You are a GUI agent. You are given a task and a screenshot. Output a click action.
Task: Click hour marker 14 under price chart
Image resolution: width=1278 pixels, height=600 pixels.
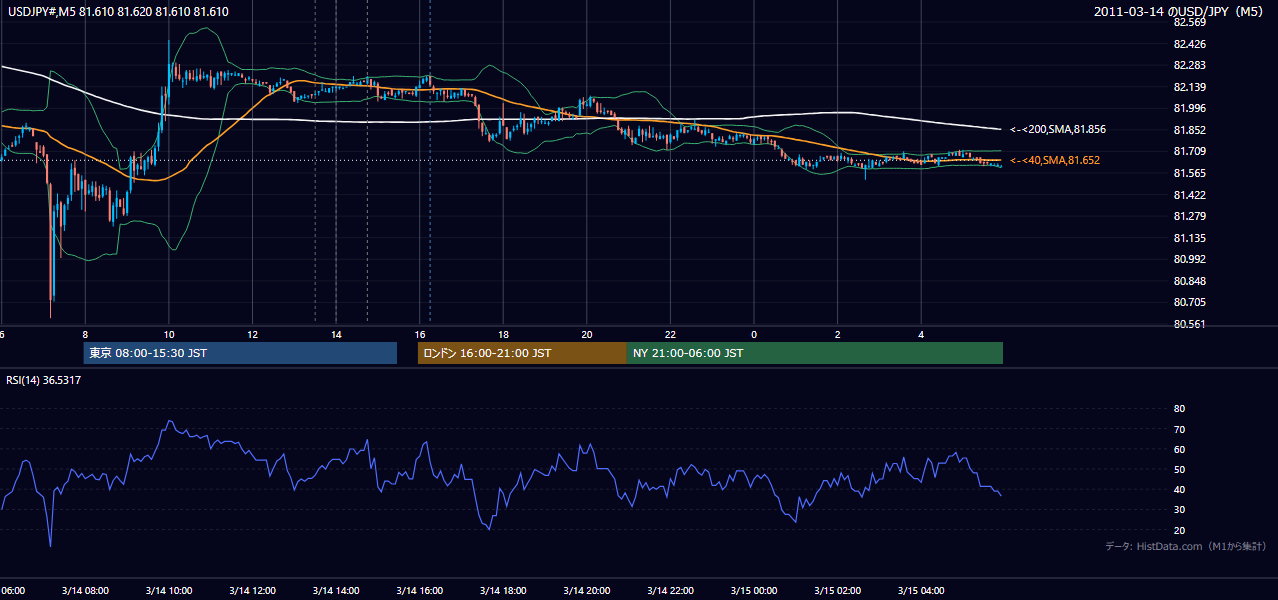click(336, 335)
